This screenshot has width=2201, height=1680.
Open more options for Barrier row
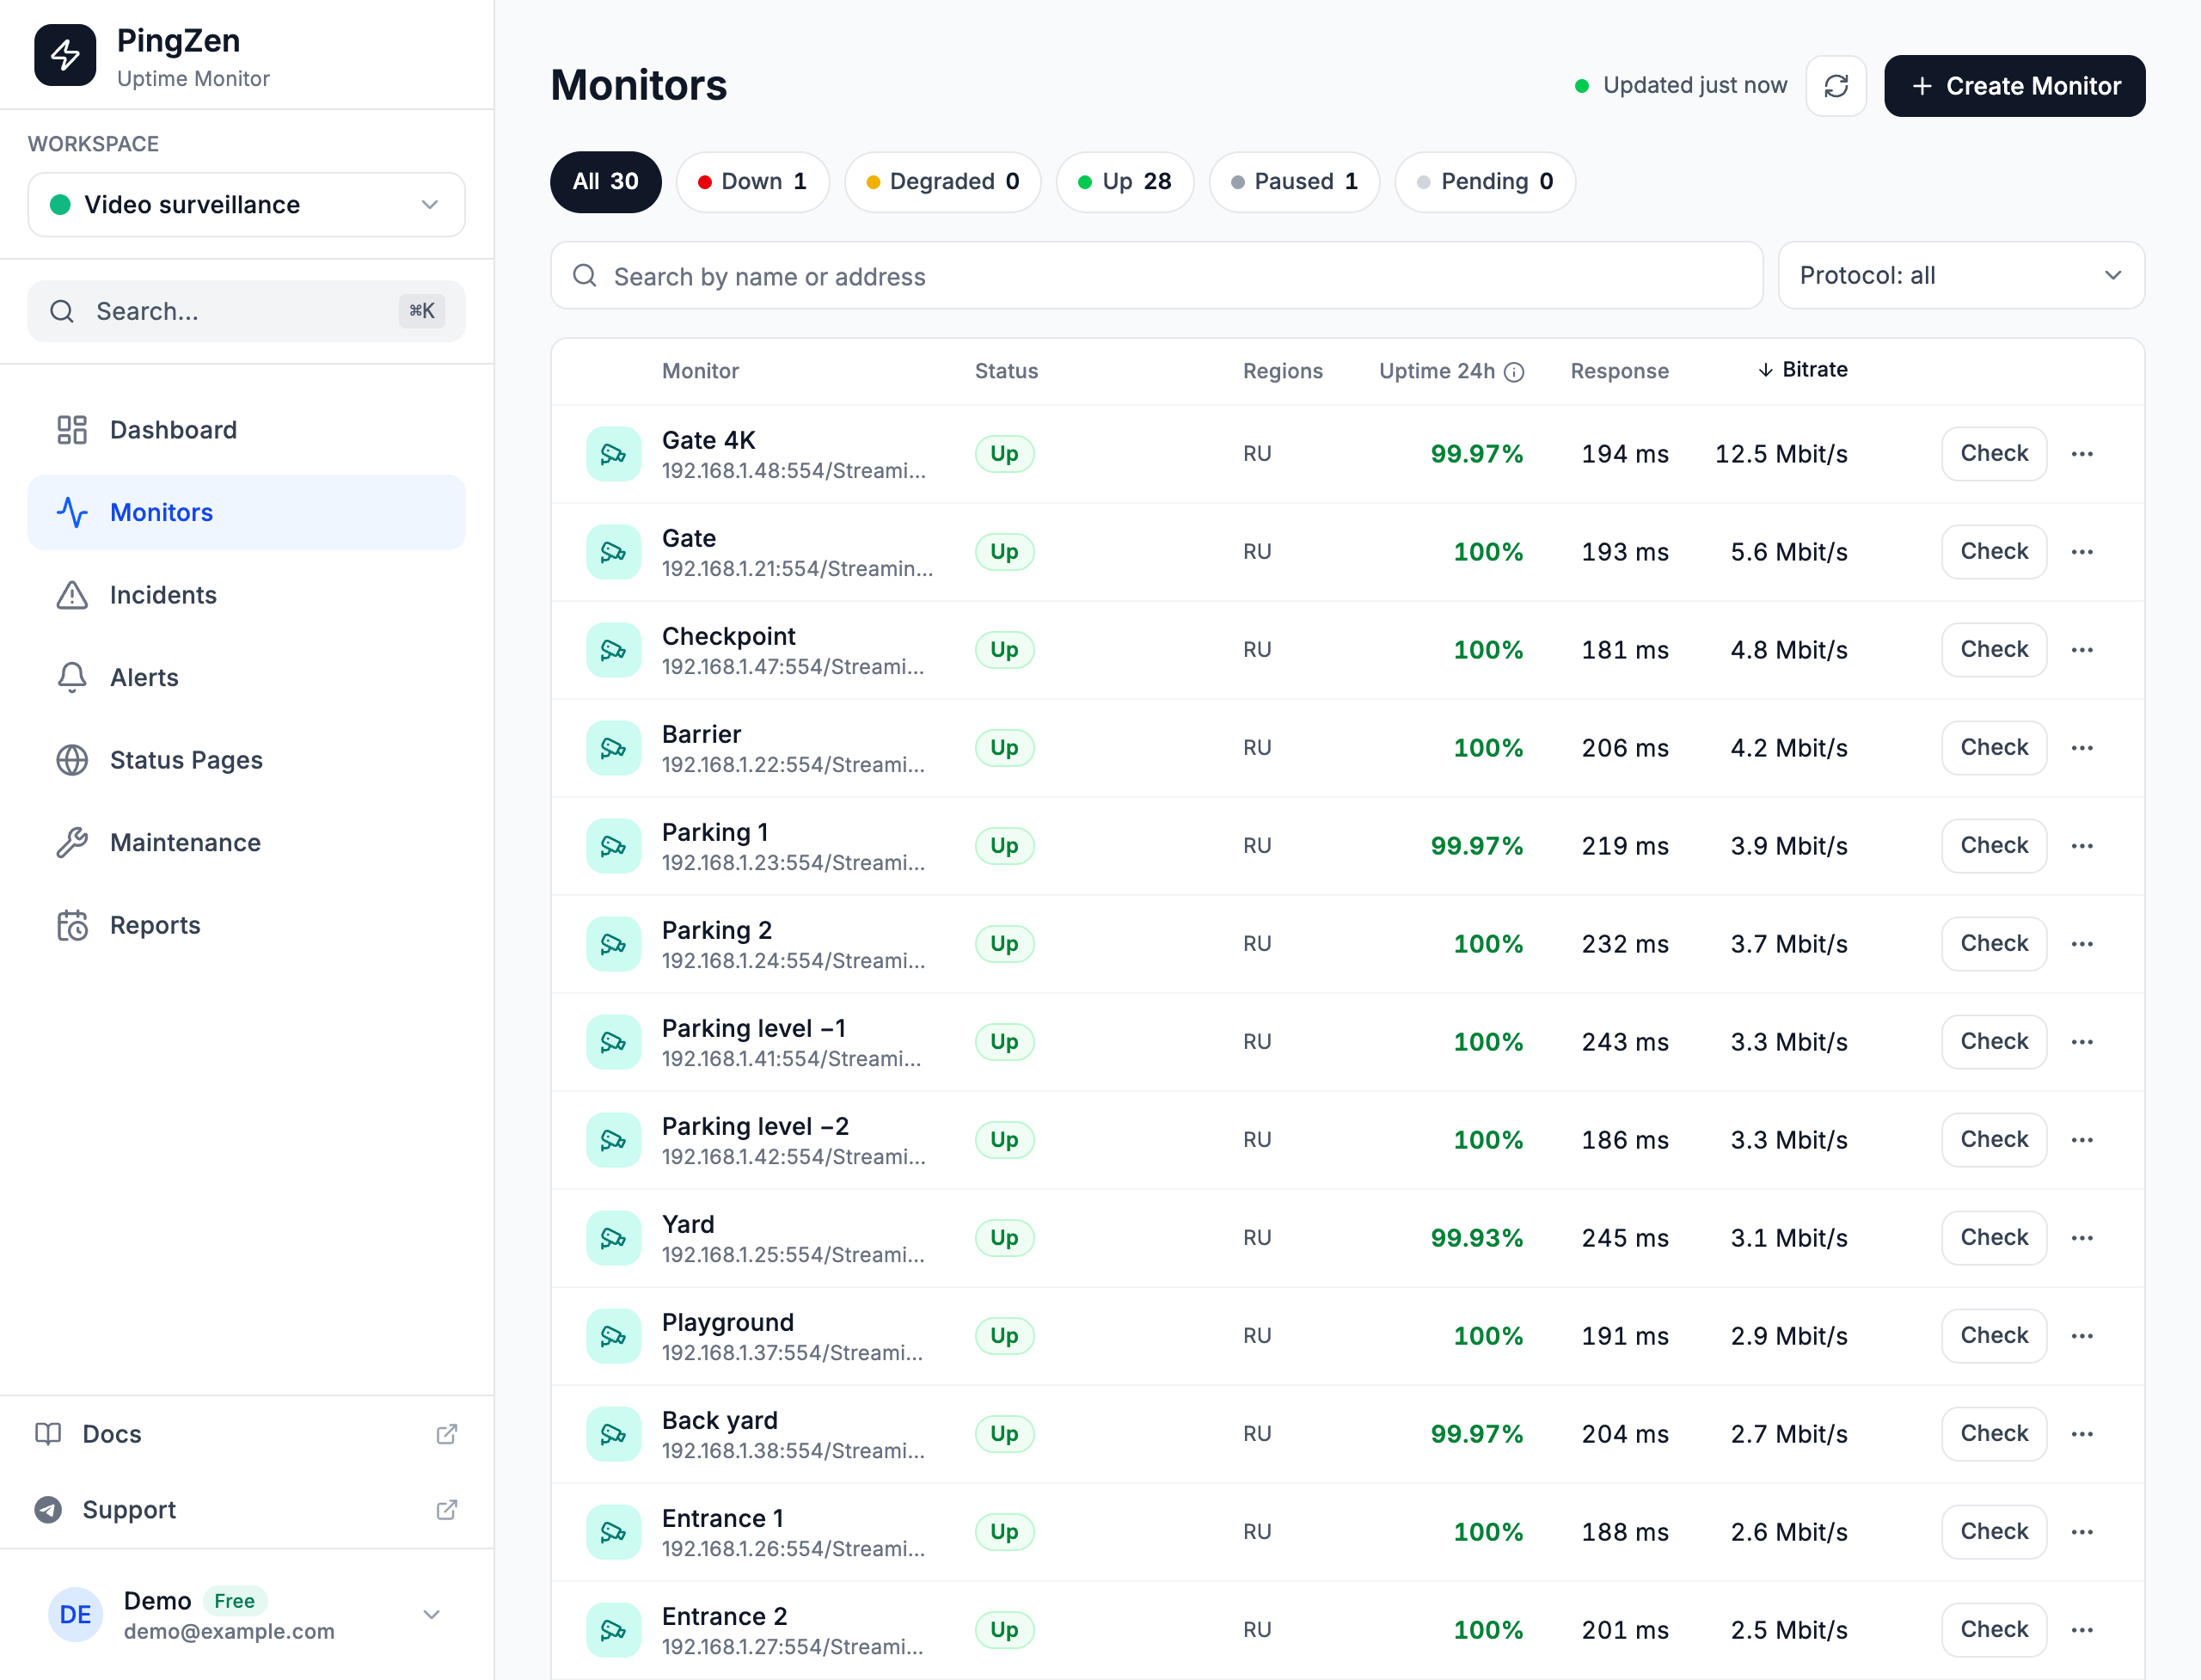2083,748
